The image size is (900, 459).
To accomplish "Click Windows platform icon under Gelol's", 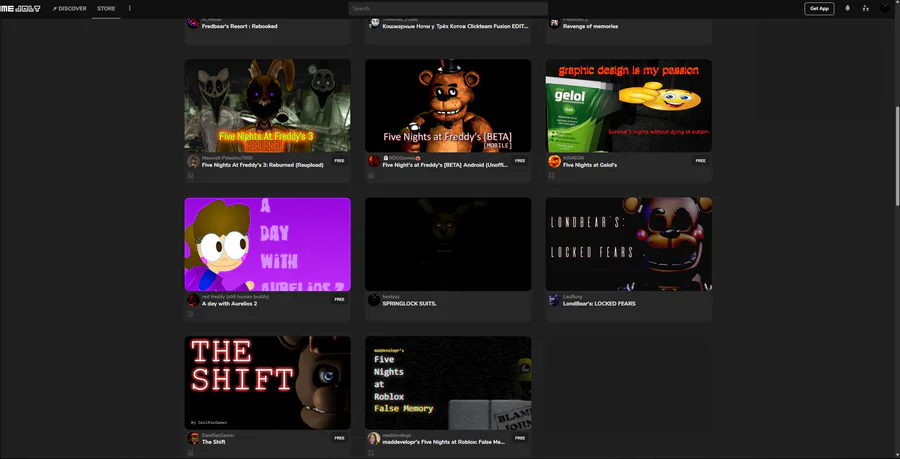I will coord(552,176).
